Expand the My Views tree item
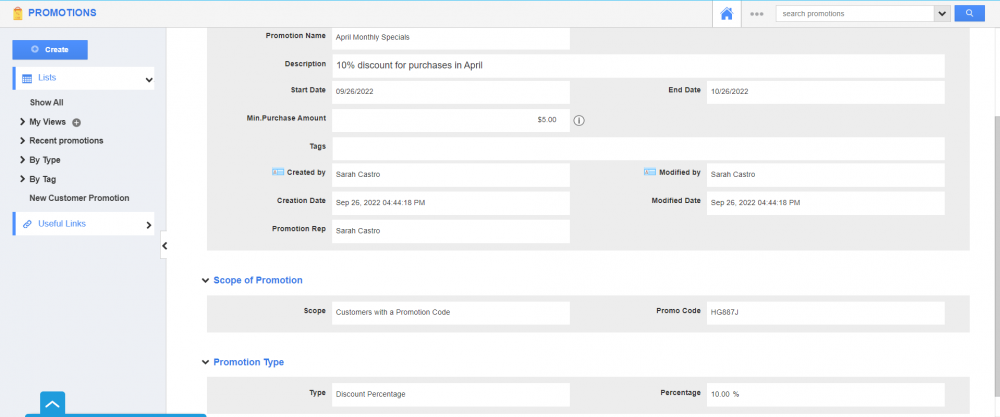Viewport: 1000px width, 417px height. coord(23,122)
